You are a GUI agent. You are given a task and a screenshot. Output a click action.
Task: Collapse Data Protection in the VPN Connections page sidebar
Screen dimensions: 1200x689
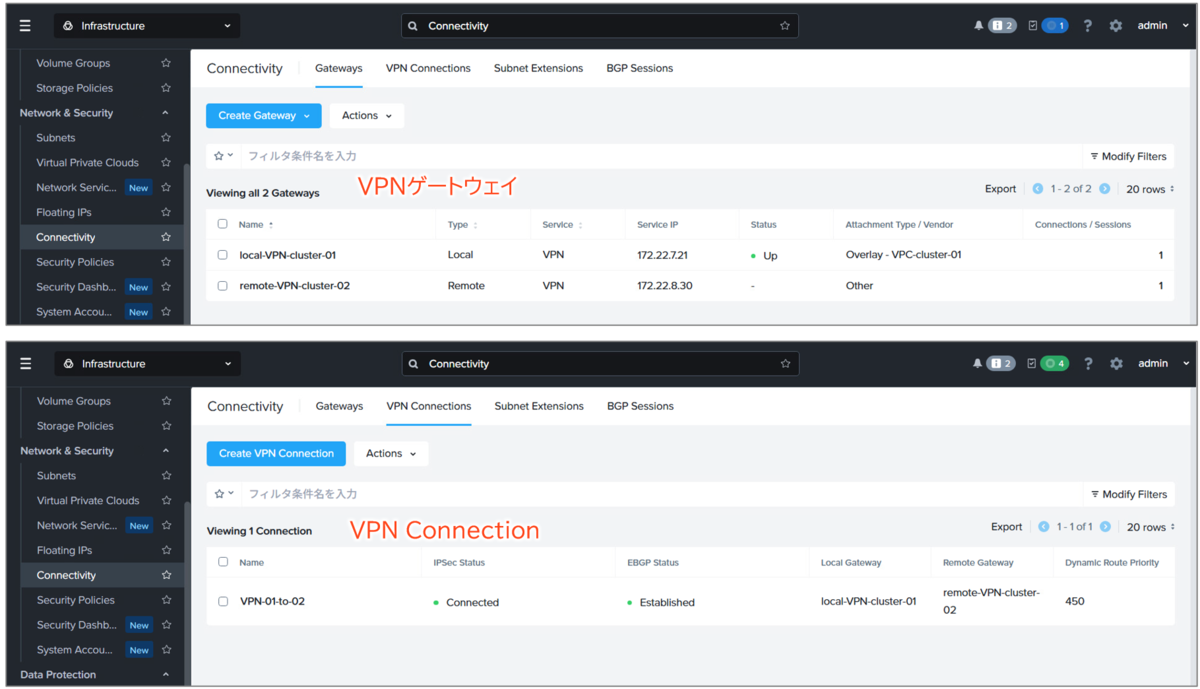point(166,675)
